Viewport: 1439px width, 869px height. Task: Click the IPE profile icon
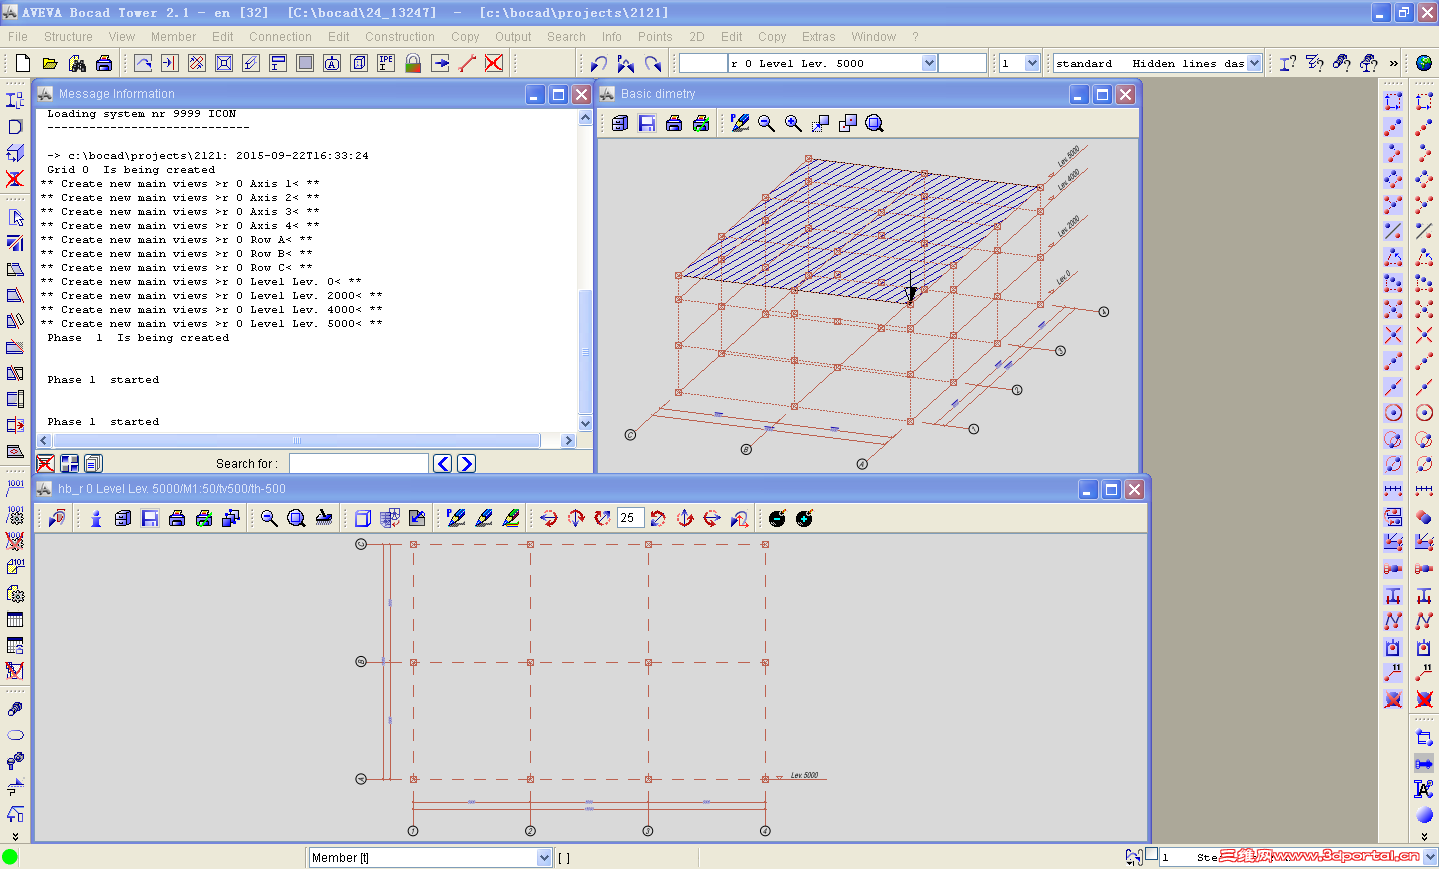coord(386,63)
